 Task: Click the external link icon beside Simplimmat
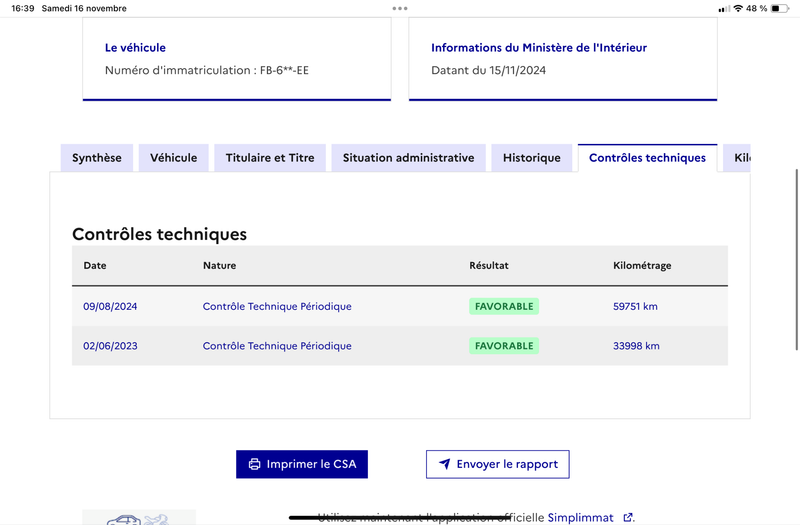(x=628, y=517)
